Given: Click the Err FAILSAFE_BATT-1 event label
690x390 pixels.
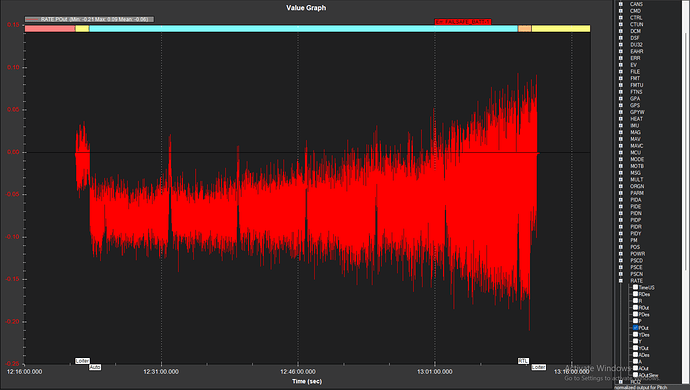Looking at the screenshot, I should pyautogui.click(x=462, y=22).
